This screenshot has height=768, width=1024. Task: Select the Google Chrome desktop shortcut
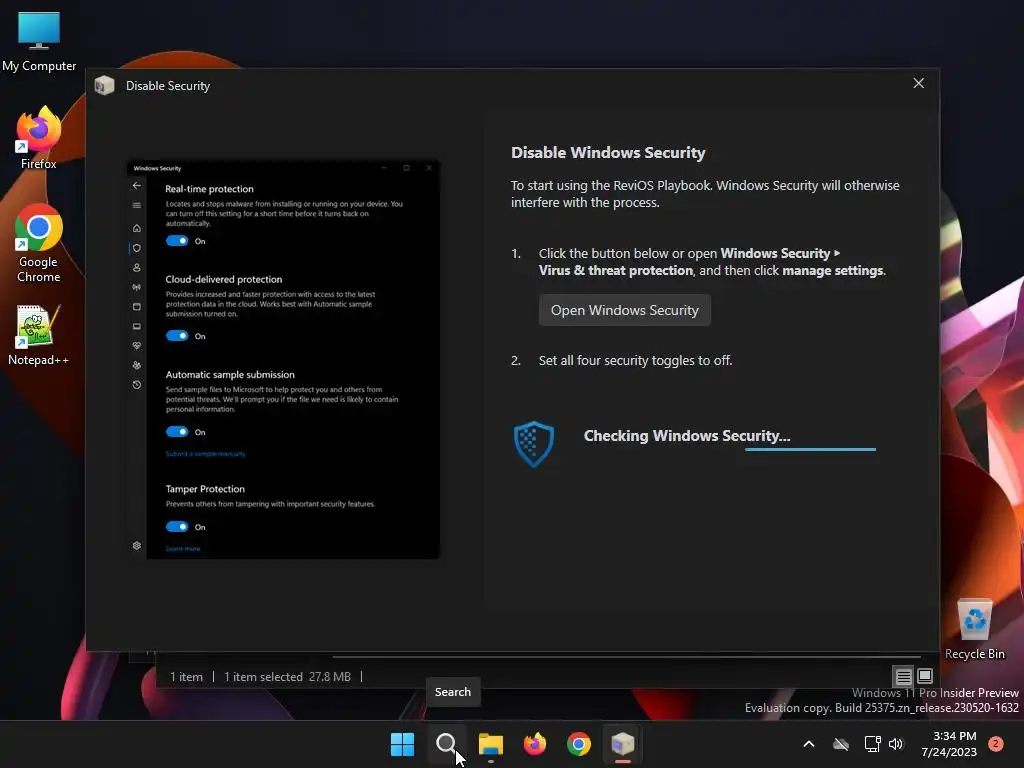point(39,244)
